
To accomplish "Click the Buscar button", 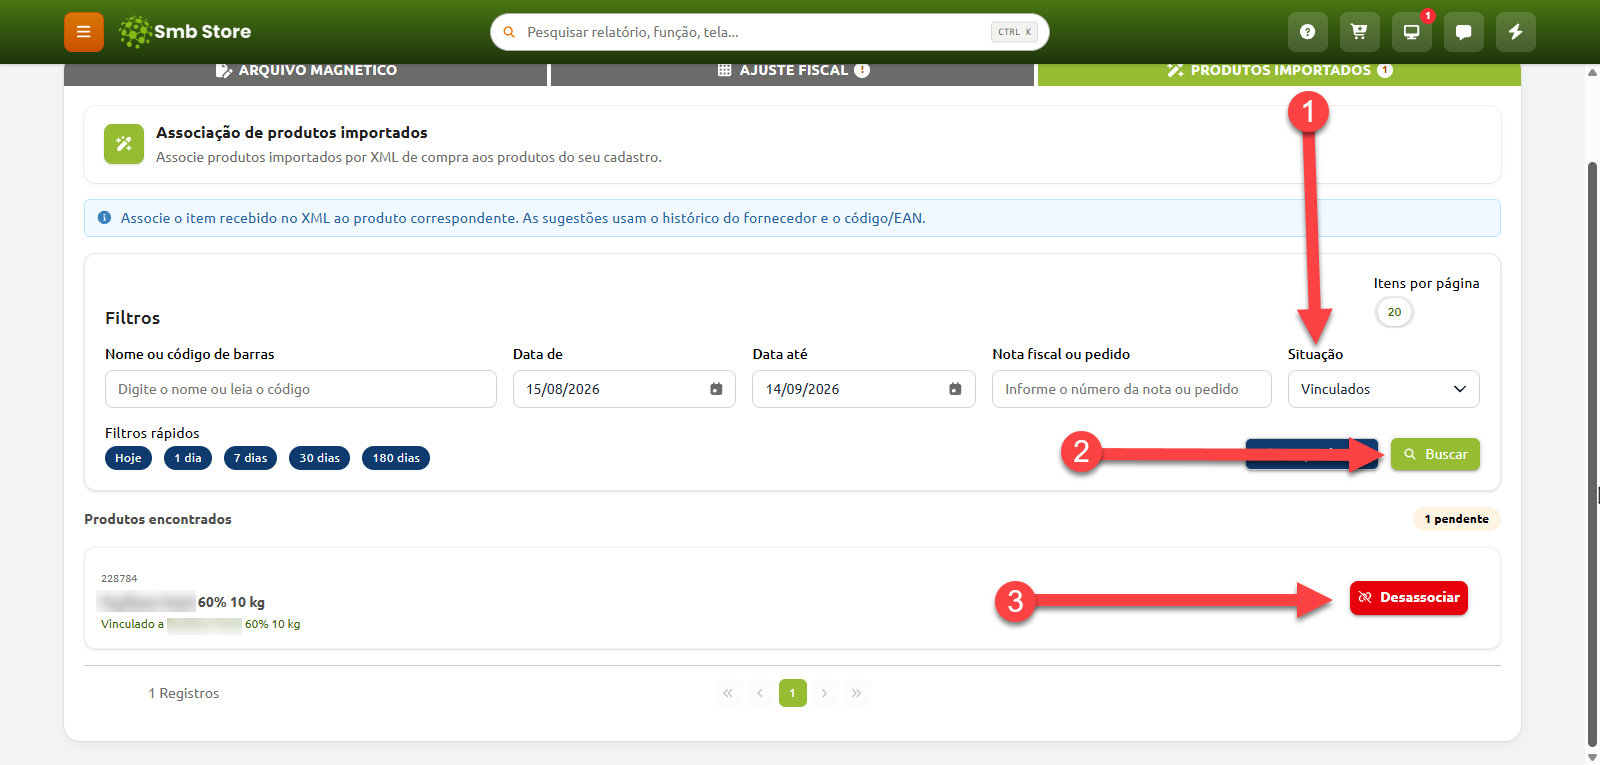I will coord(1435,454).
